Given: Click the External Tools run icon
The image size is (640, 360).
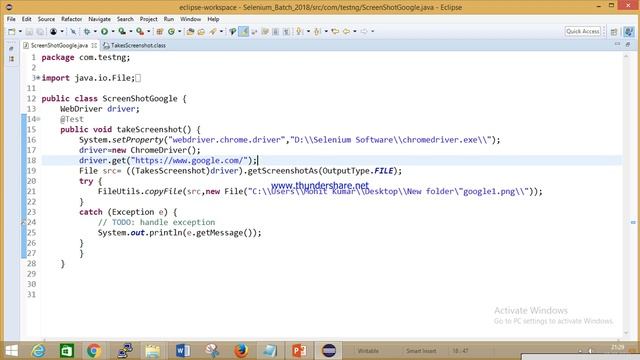Looking at the screenshot, I should [x=140, y=31].
